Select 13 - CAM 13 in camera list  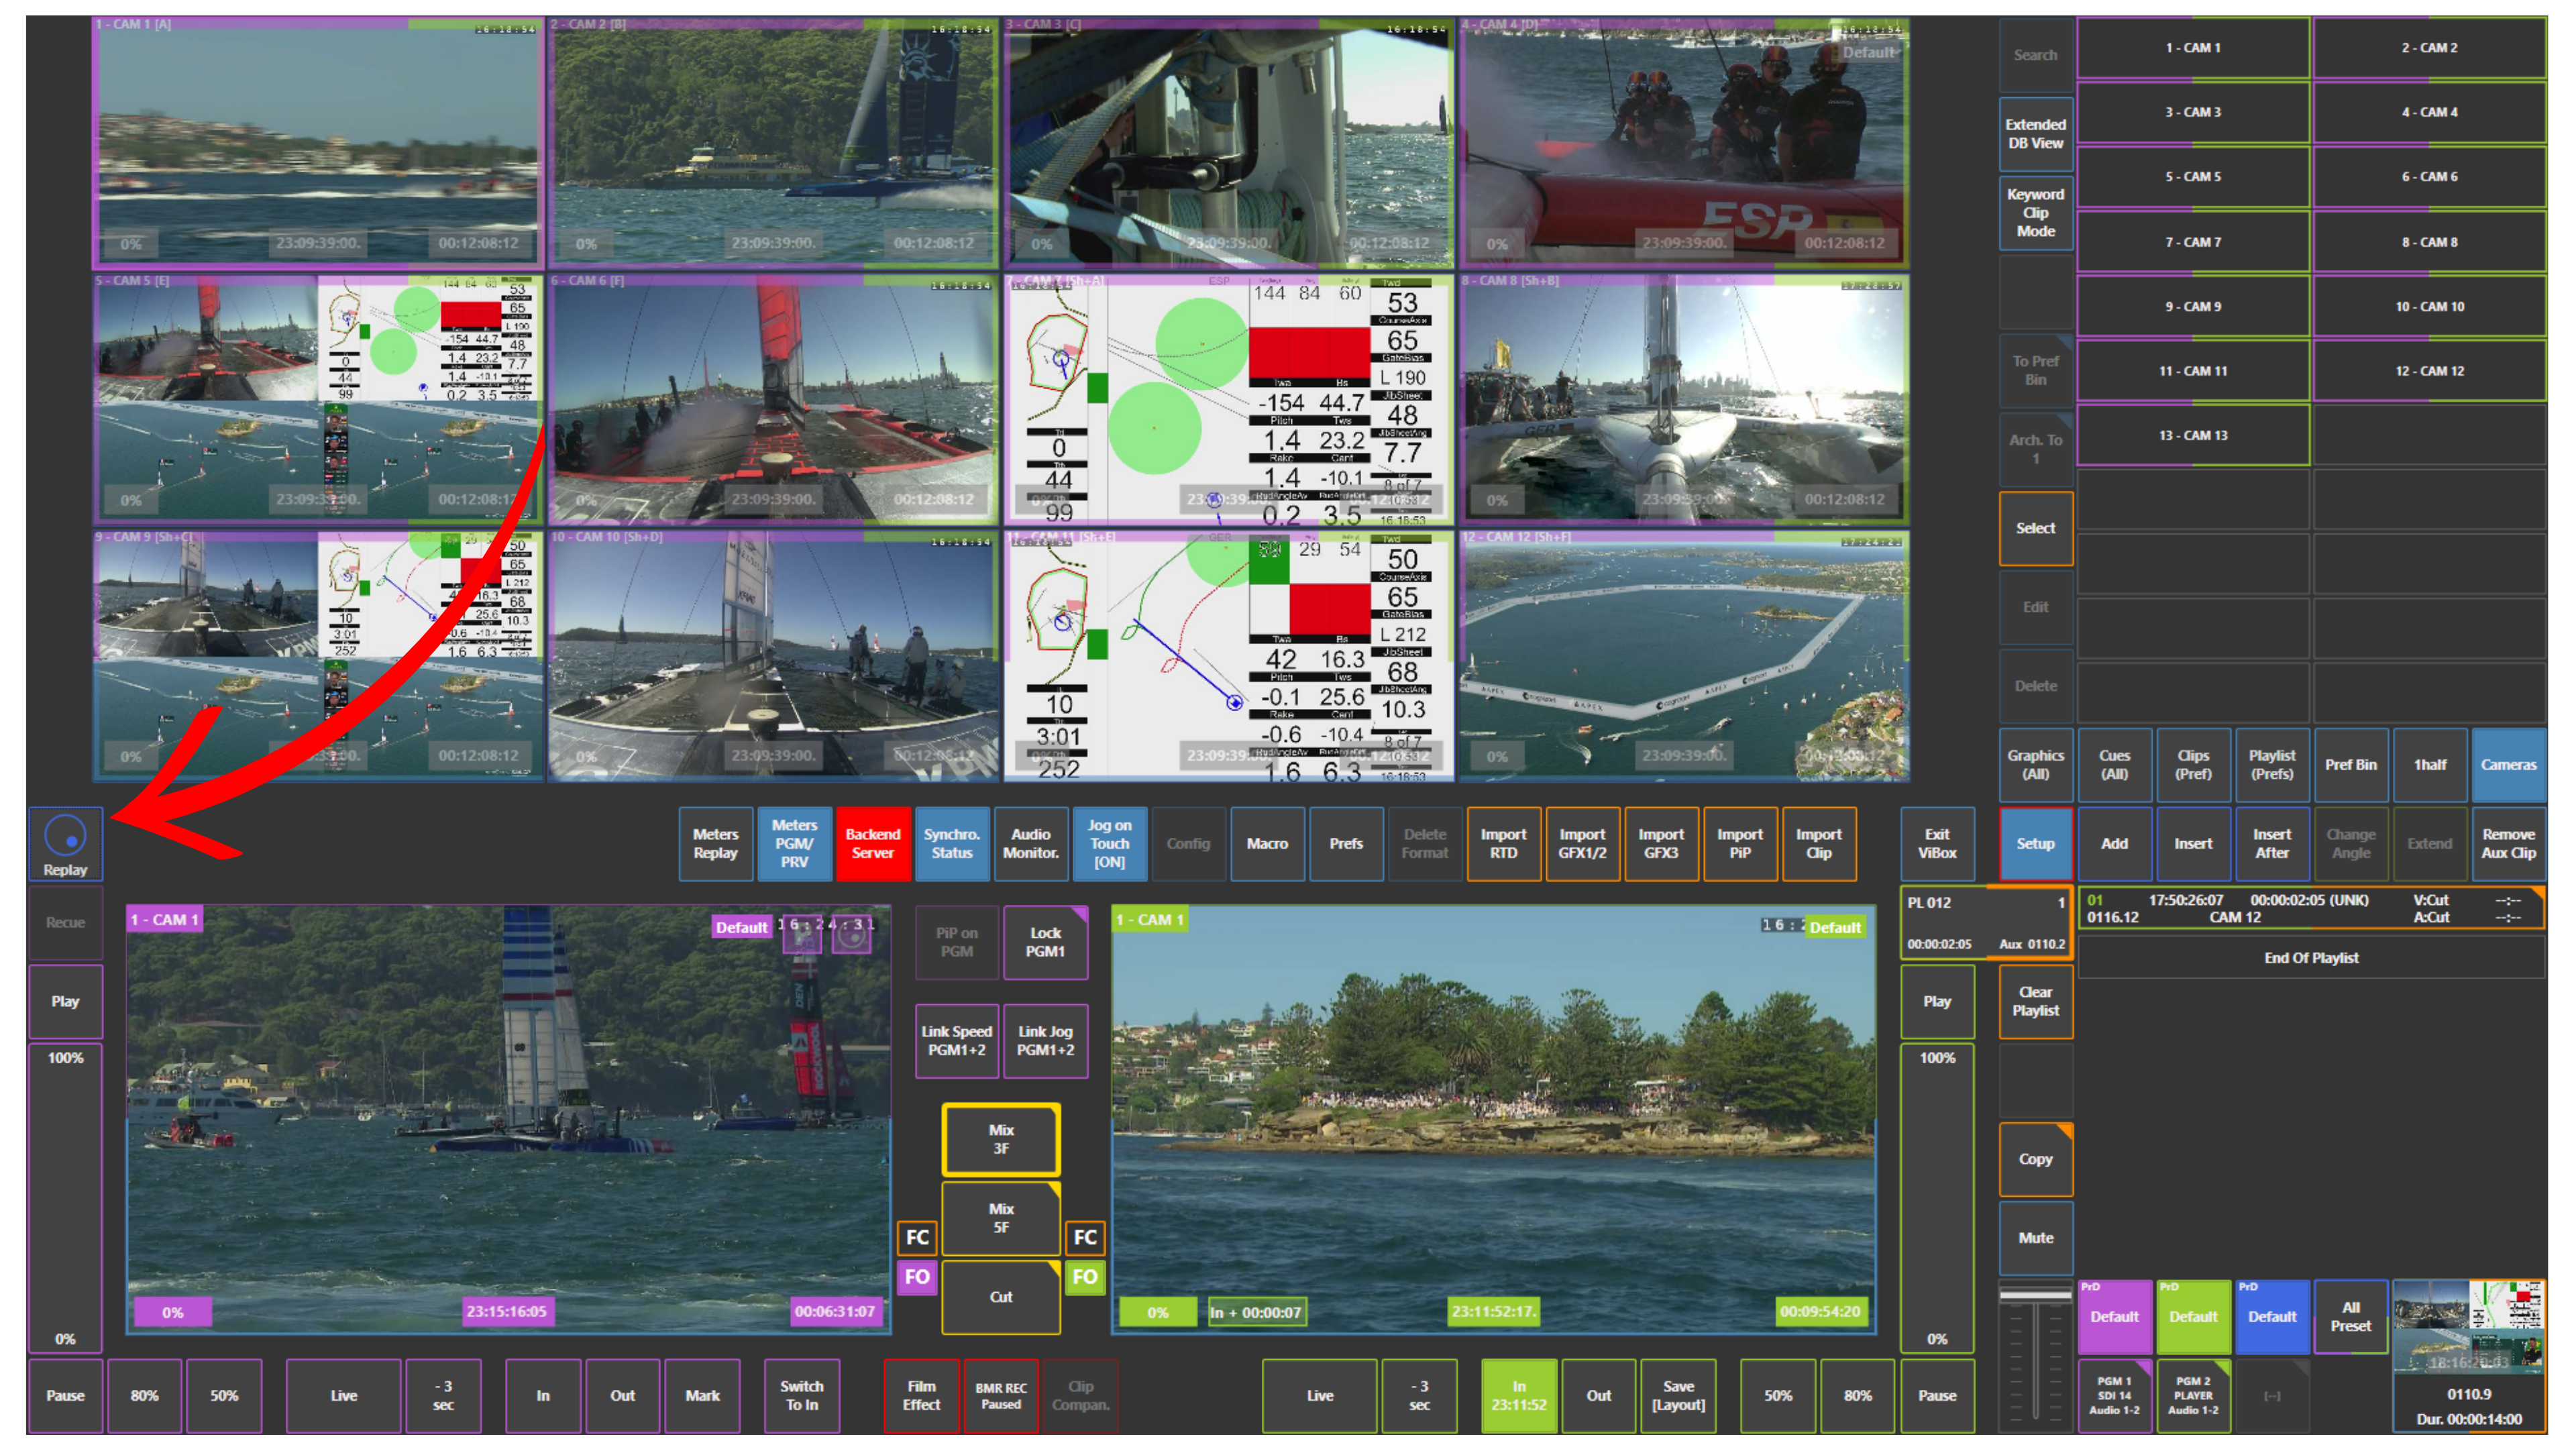pyautogui.click(x=2193, y=436)
